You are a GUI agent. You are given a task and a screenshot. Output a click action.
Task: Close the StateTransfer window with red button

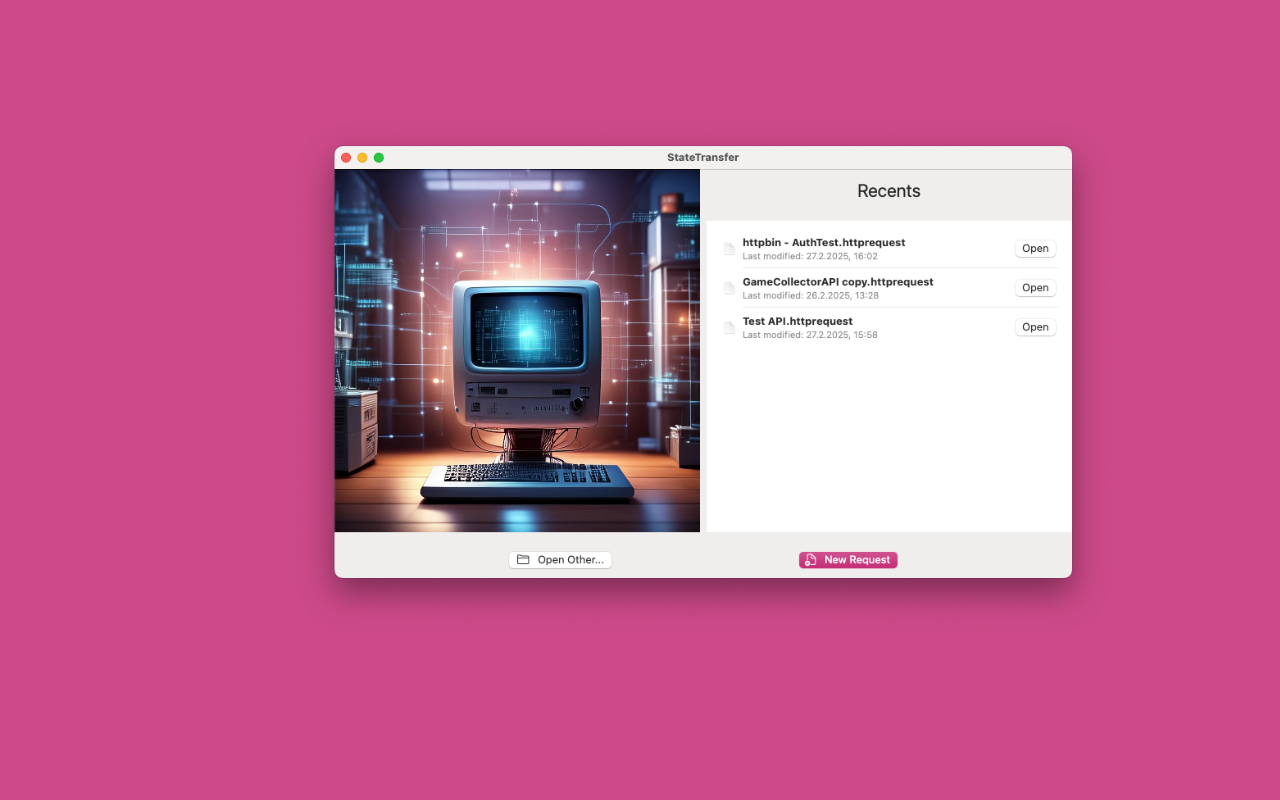pyautogui.click(x=346, y=158)
